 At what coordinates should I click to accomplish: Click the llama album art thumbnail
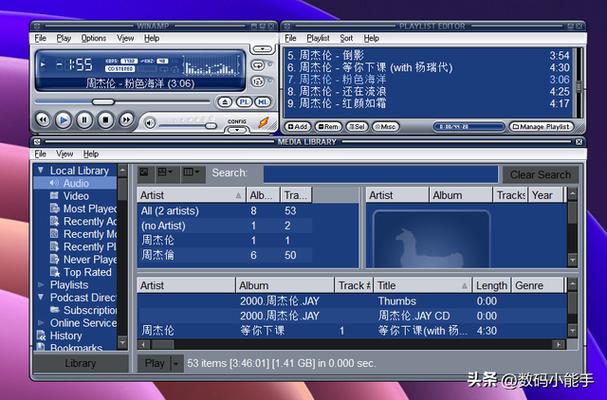(x=431, y=239)
